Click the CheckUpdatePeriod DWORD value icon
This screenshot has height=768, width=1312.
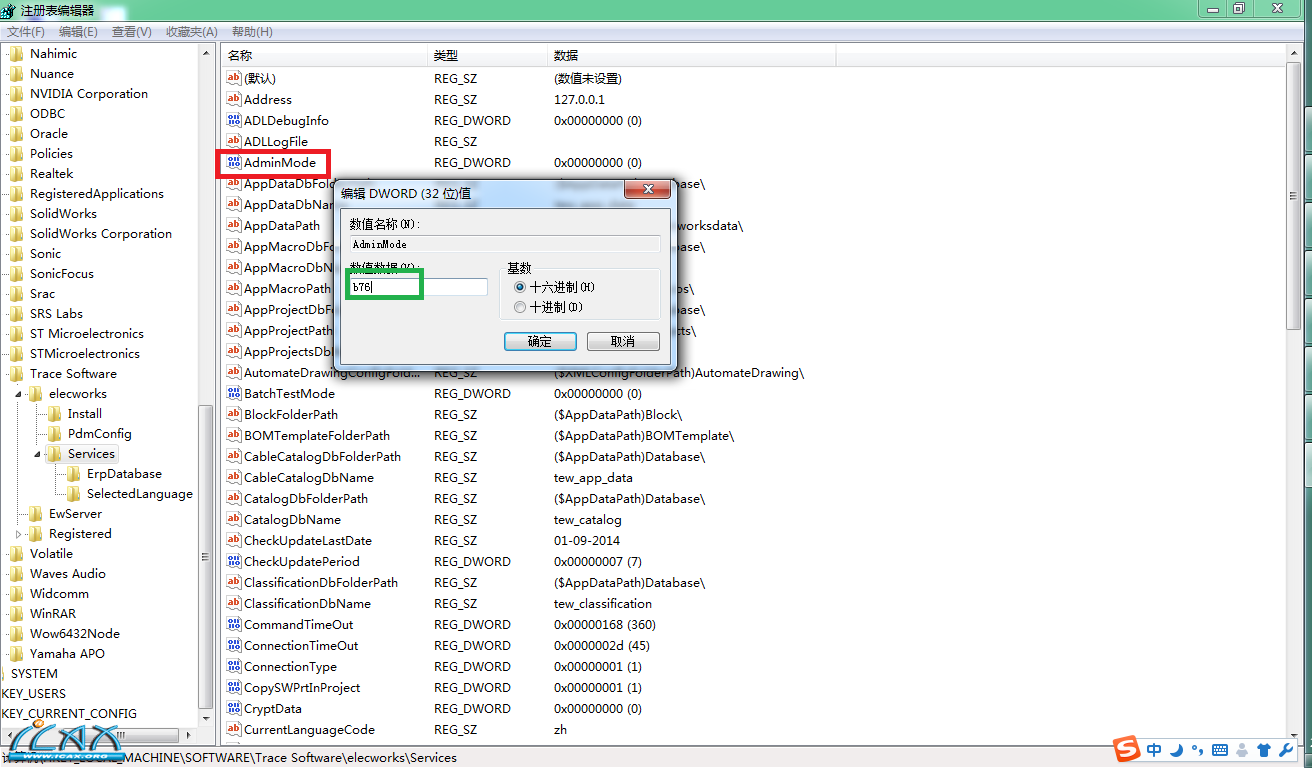(234, 561)
